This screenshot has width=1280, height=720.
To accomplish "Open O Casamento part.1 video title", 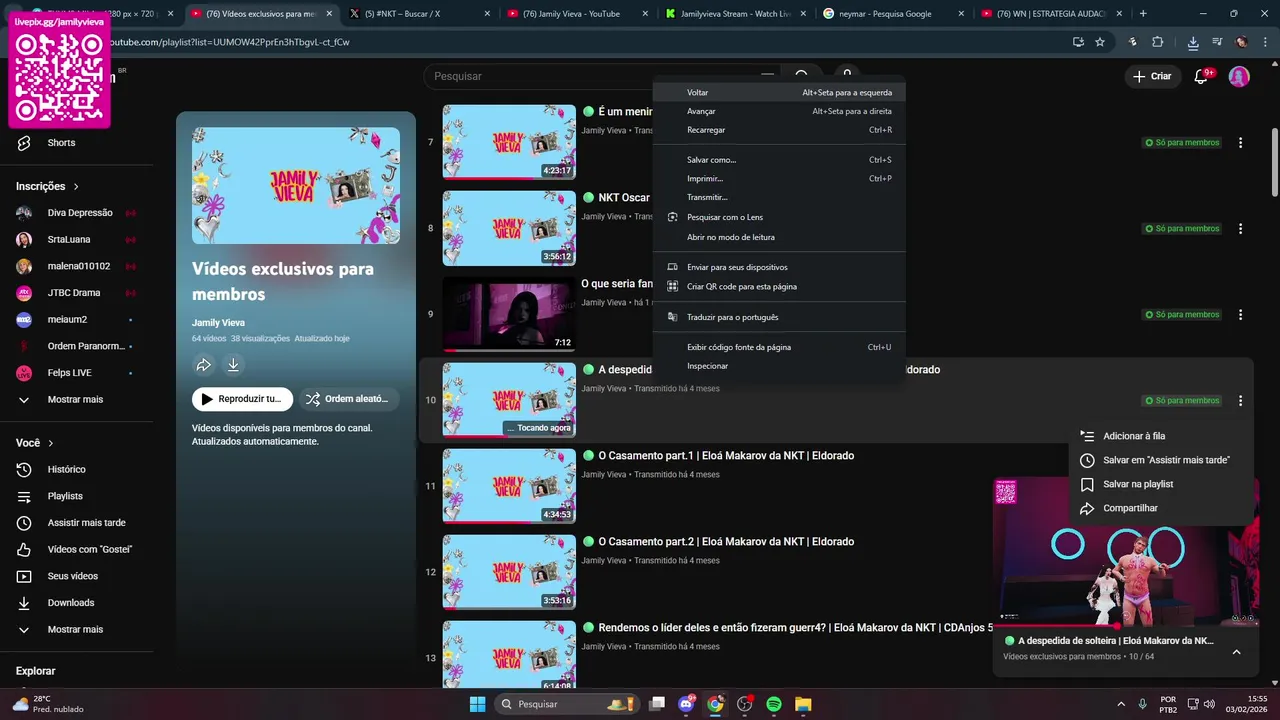I will coord(726,456).
